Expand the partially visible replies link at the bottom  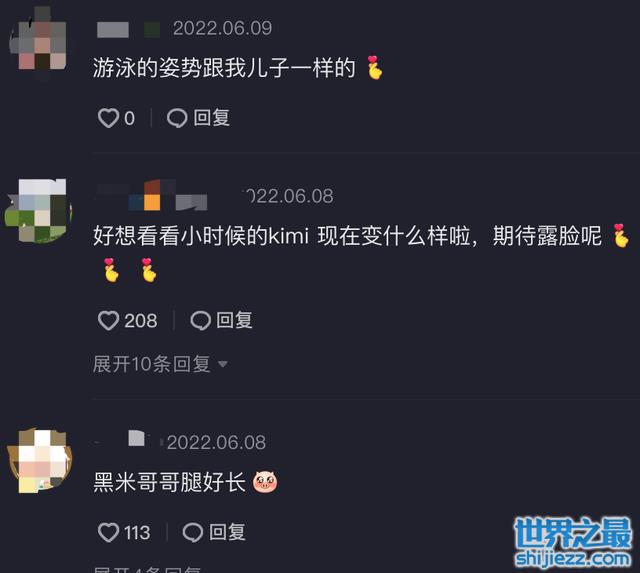click(x=147, y=569)
